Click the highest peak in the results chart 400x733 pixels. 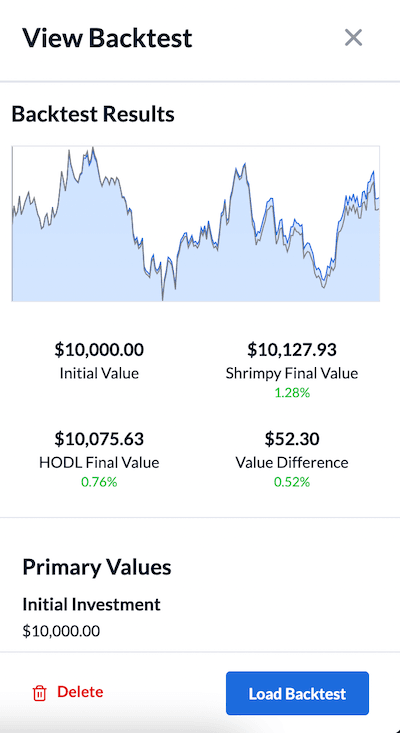[93, 148]
